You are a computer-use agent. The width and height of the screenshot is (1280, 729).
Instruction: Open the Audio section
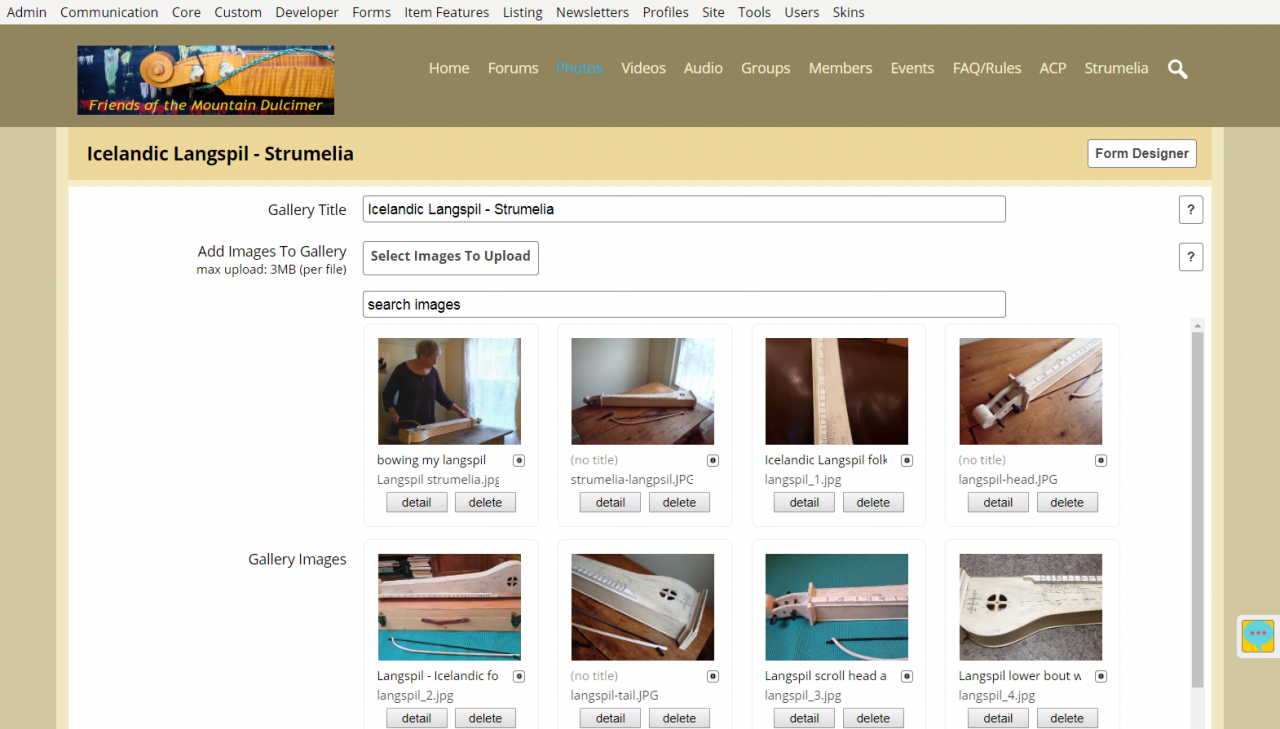(x=703, y=68)
